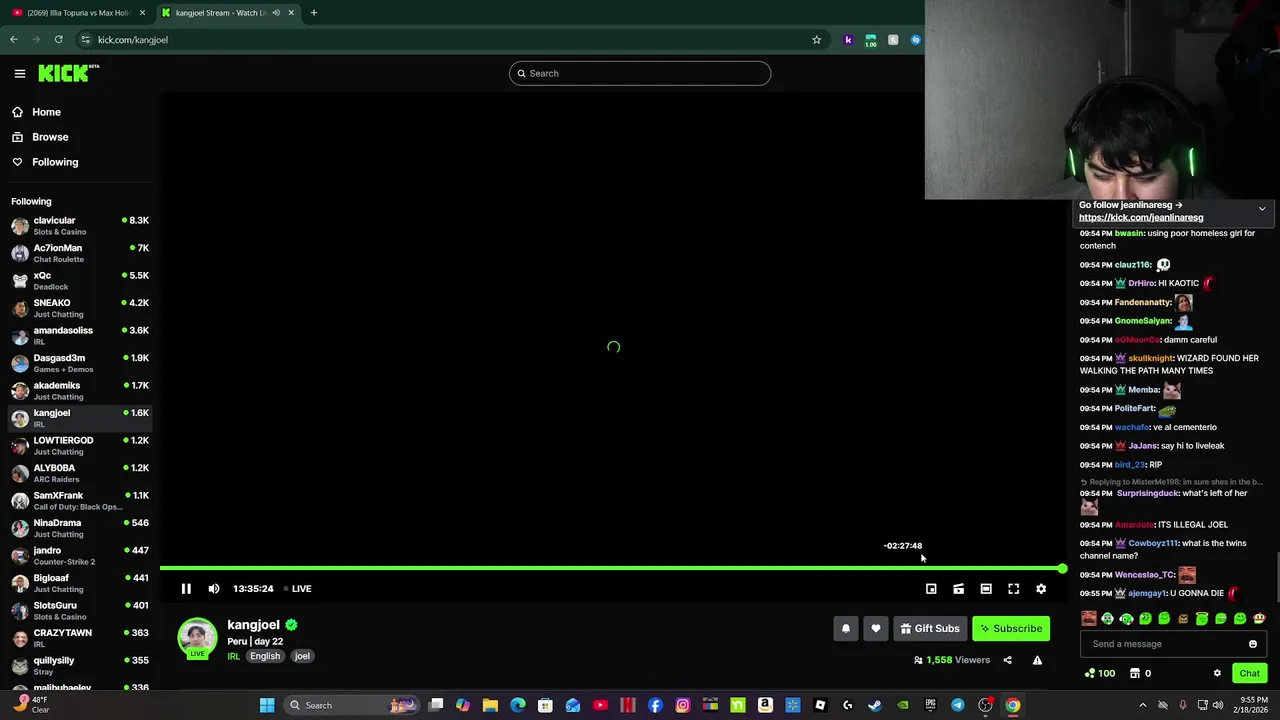
Task: Open amandasoliss channel in sidebar
Action: pyautogui.click(x=80, y=336)
